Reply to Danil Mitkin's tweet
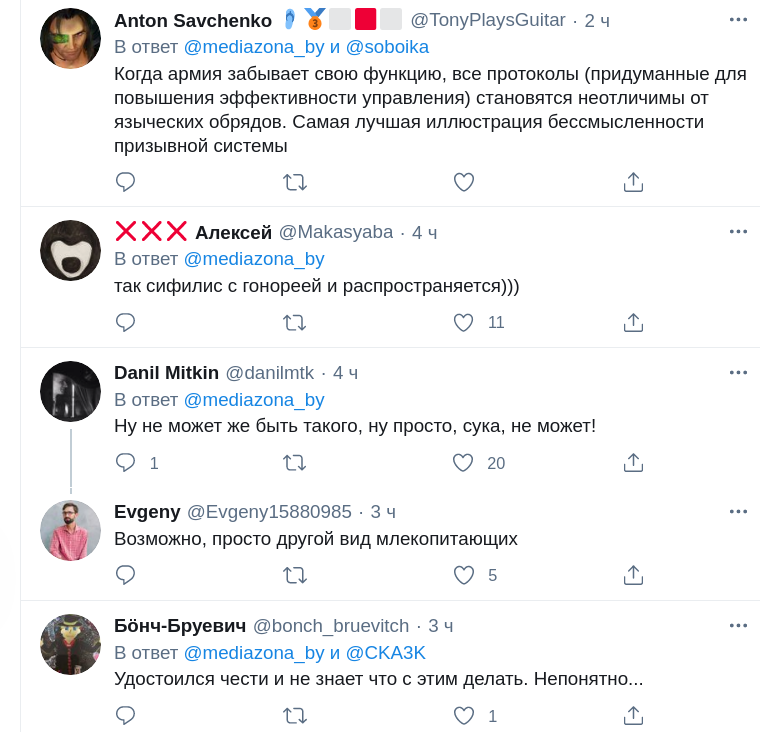This screenshot has width=760, height=732. [125, 463]
